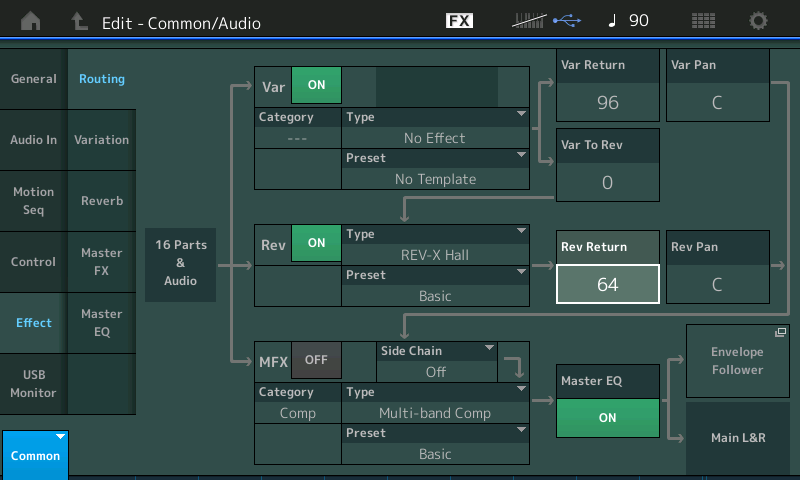Screen dimensions: 800x480
Task: Tap the MFX side chain routing arrow
Action: [x=514, y=367]
